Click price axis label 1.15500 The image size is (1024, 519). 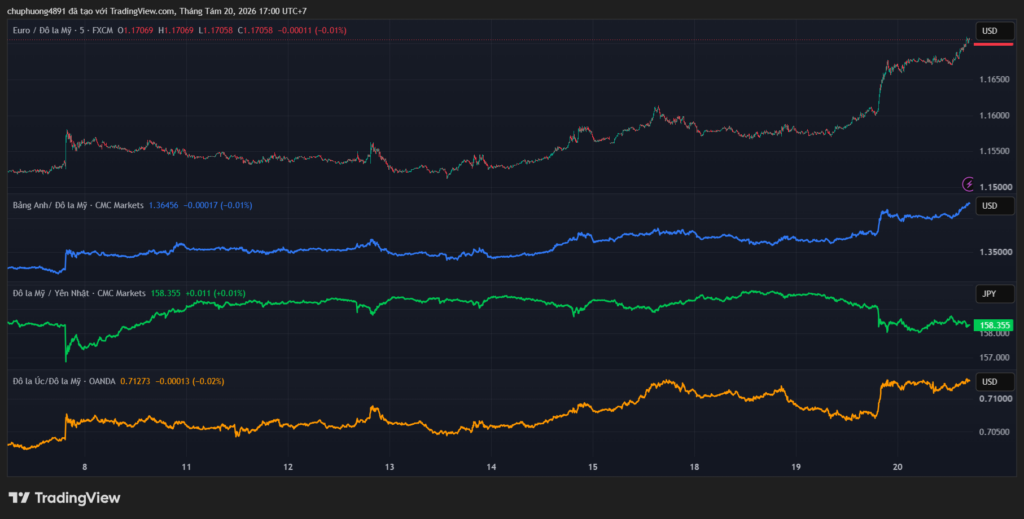(x=994, y=151)
